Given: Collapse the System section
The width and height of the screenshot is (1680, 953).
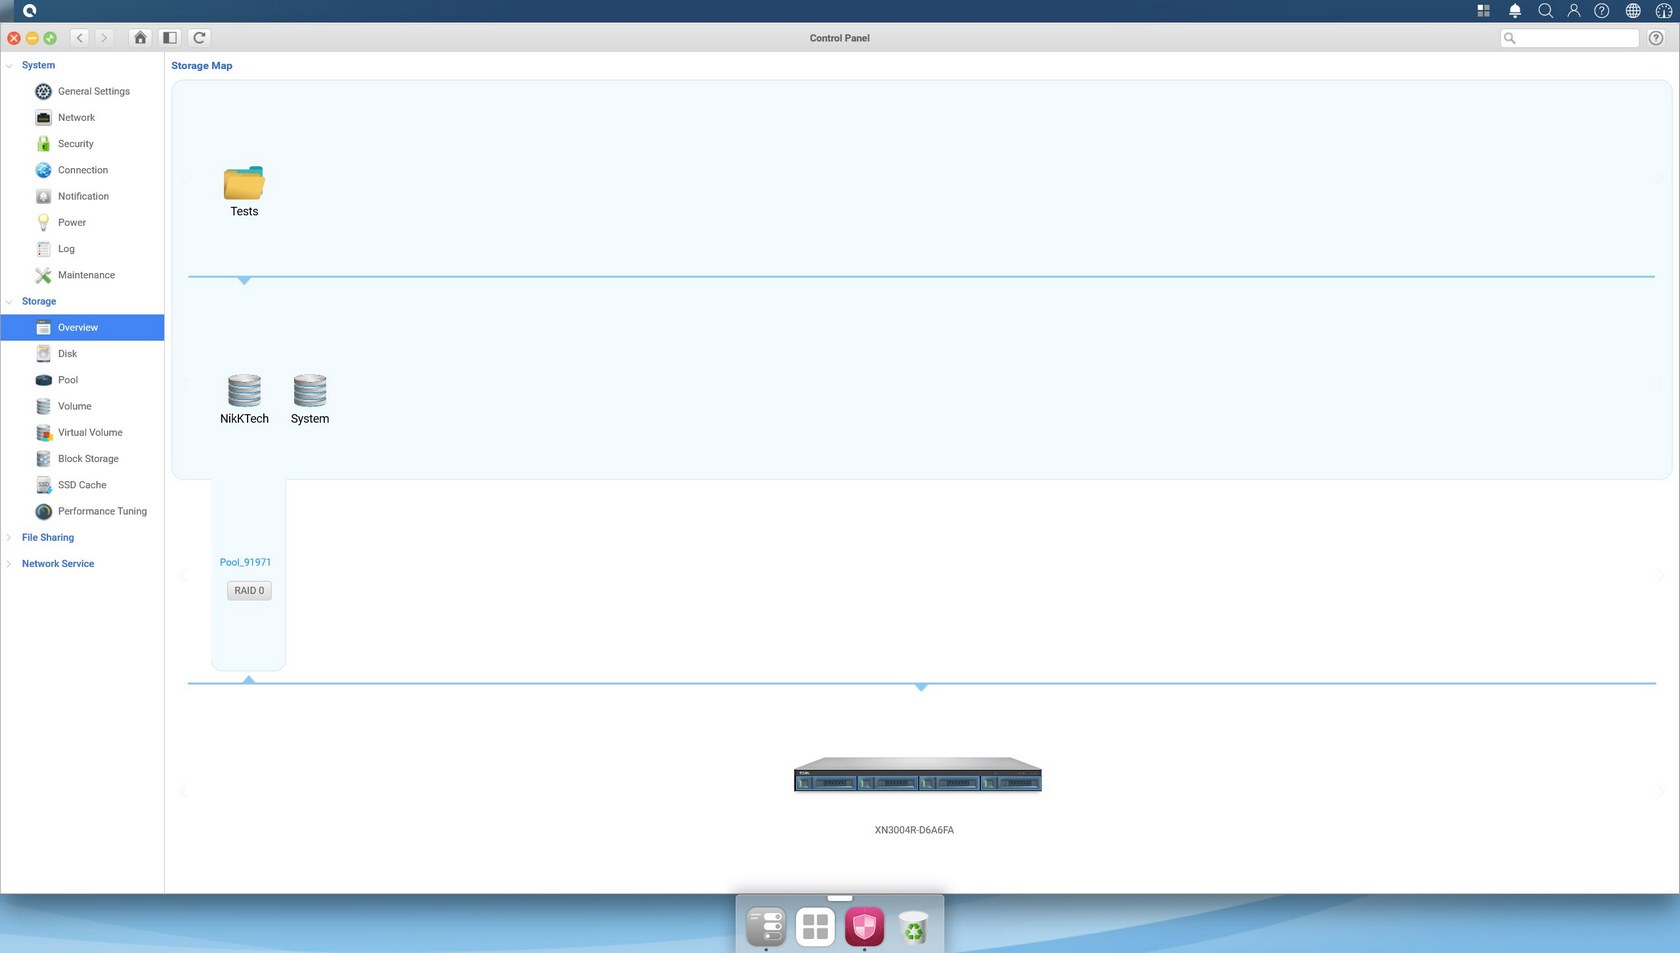Looking at the screenshot, I should 9,66.
